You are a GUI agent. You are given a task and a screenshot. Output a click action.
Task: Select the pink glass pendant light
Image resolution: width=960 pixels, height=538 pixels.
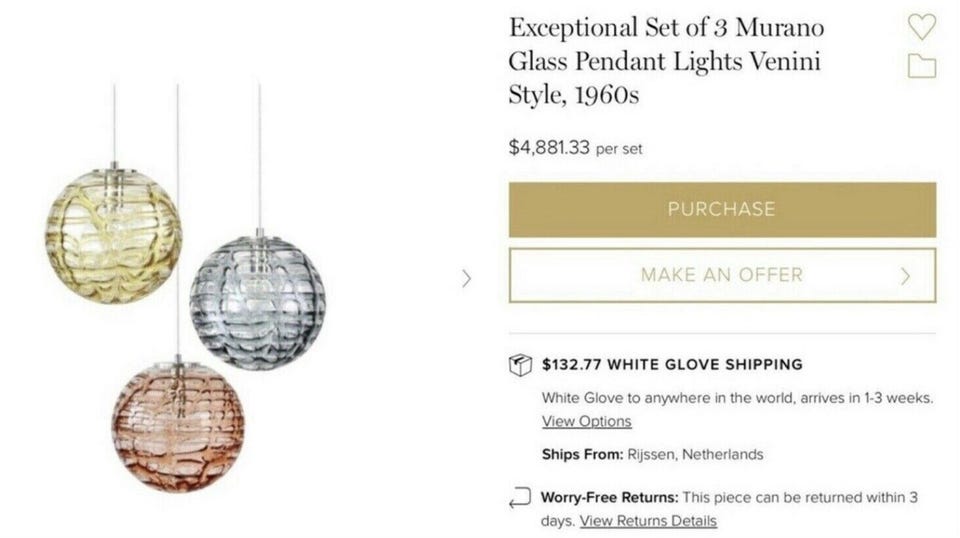pyautogui.click(x=177, y=427)
